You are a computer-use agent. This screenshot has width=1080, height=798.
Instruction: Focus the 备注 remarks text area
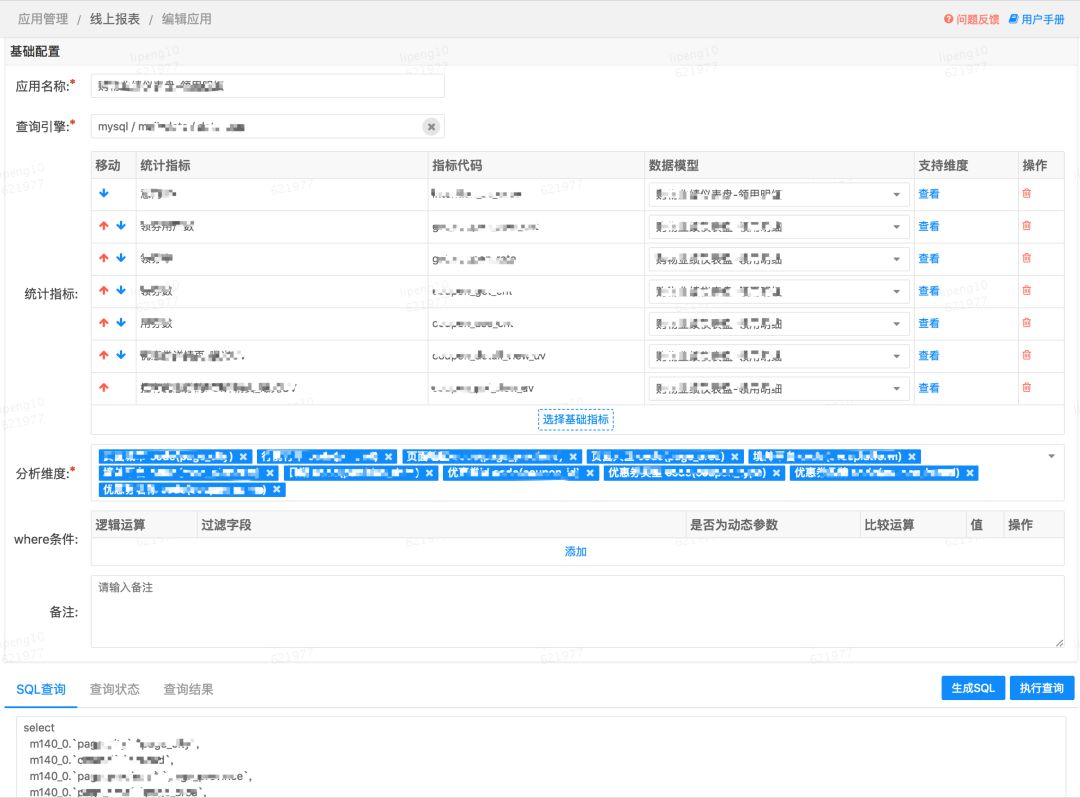point(577,611)
